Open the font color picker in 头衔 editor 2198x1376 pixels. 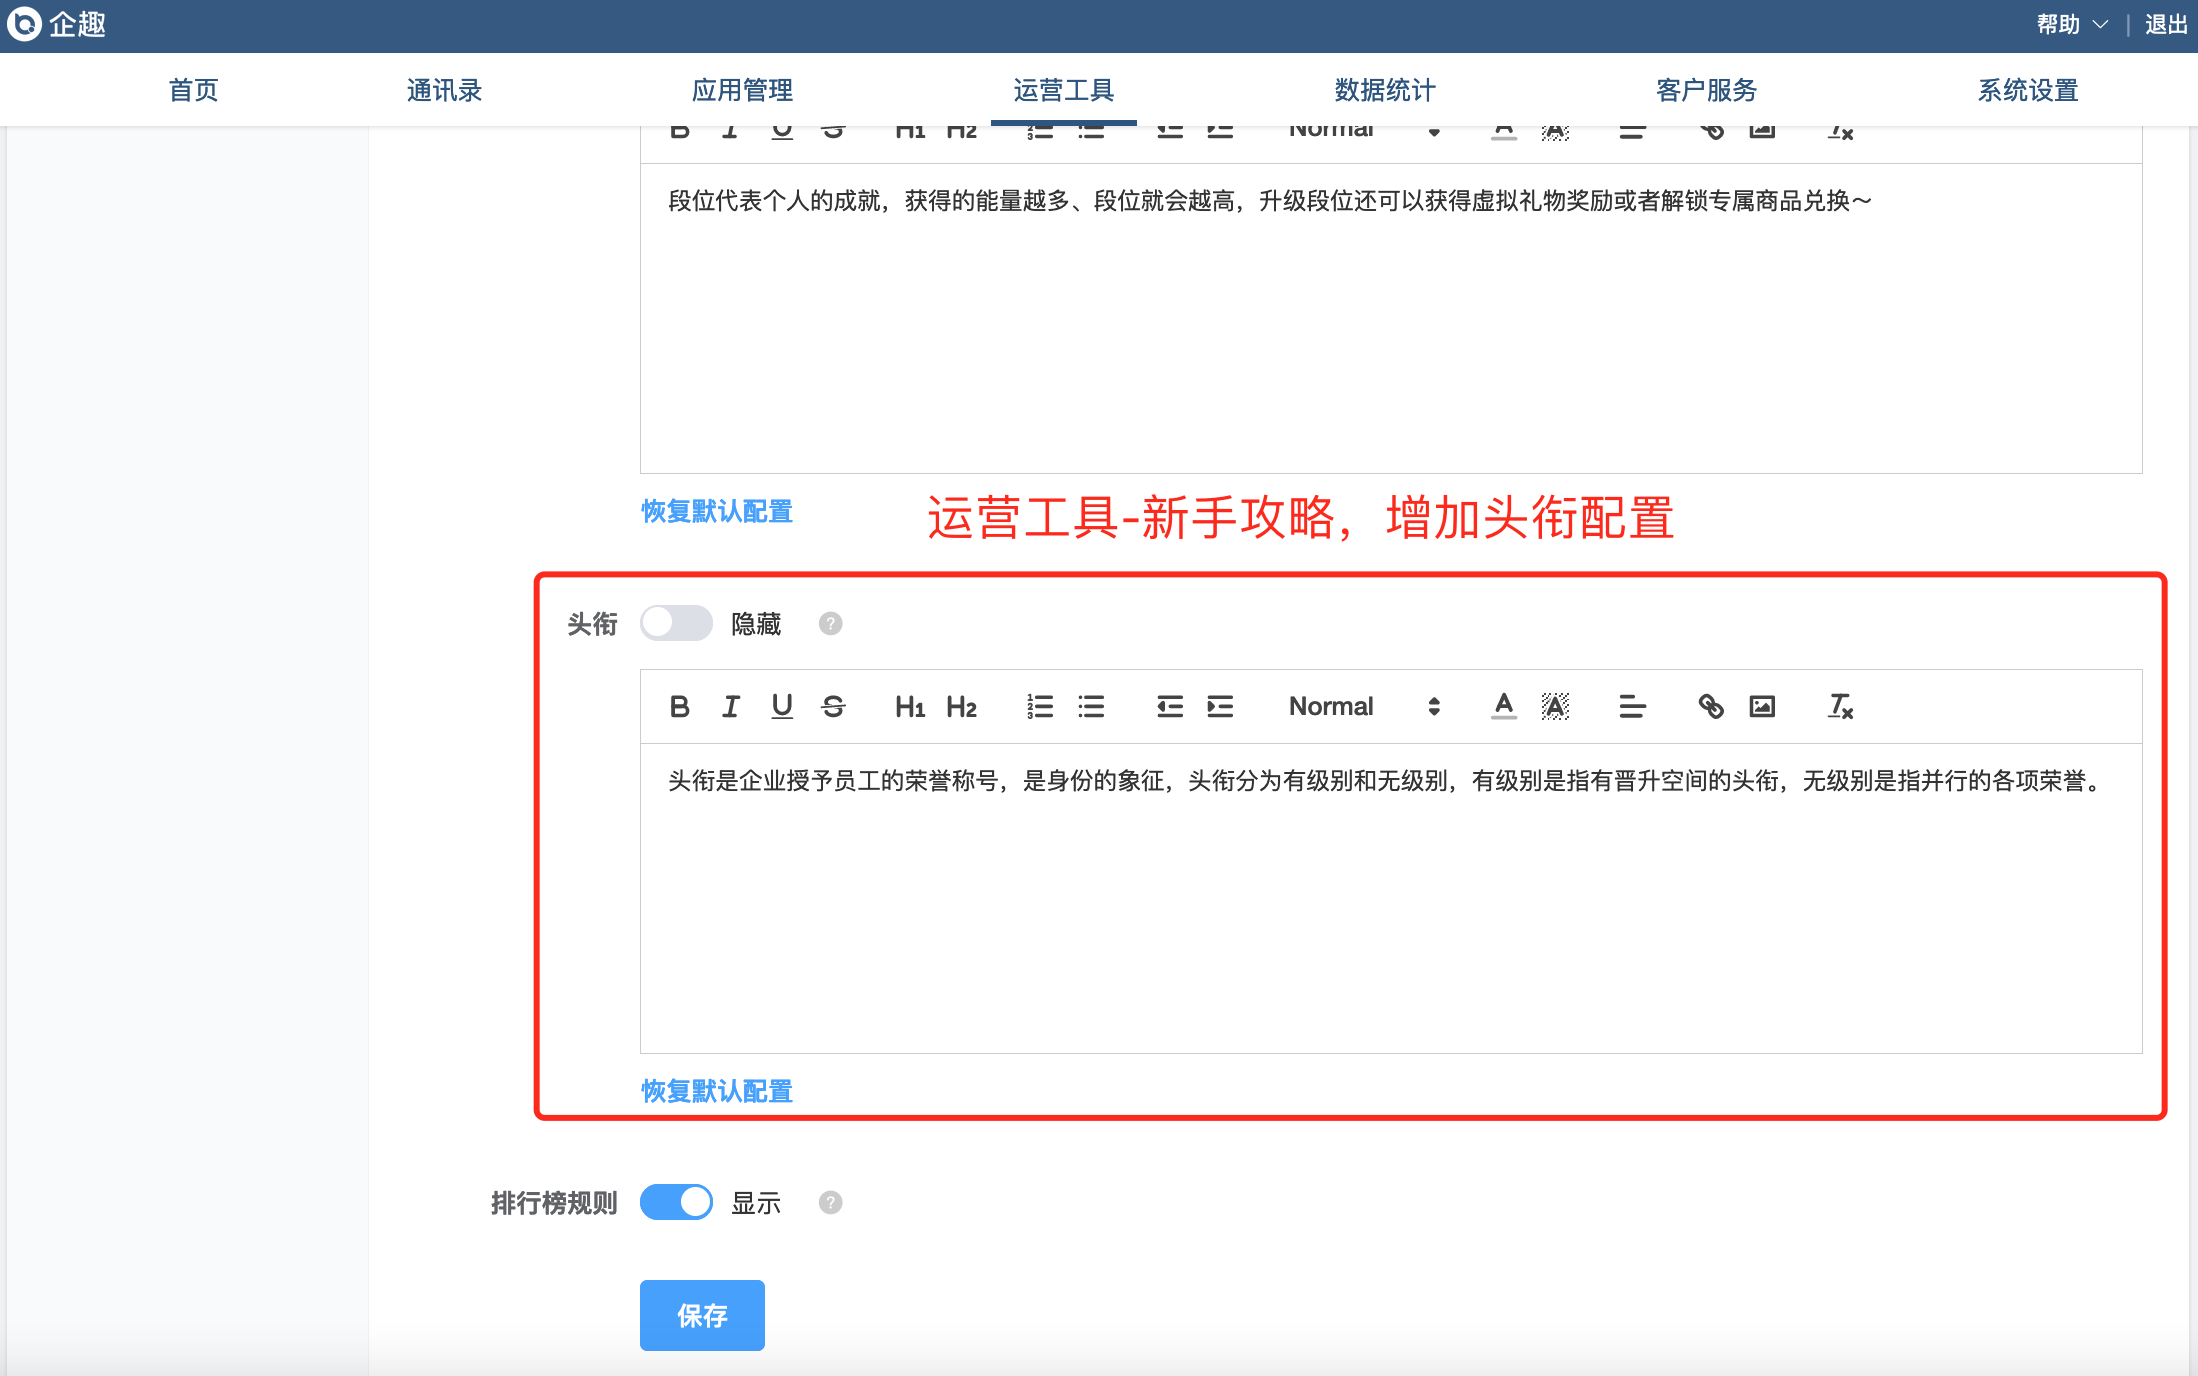tap(1503, 707)
